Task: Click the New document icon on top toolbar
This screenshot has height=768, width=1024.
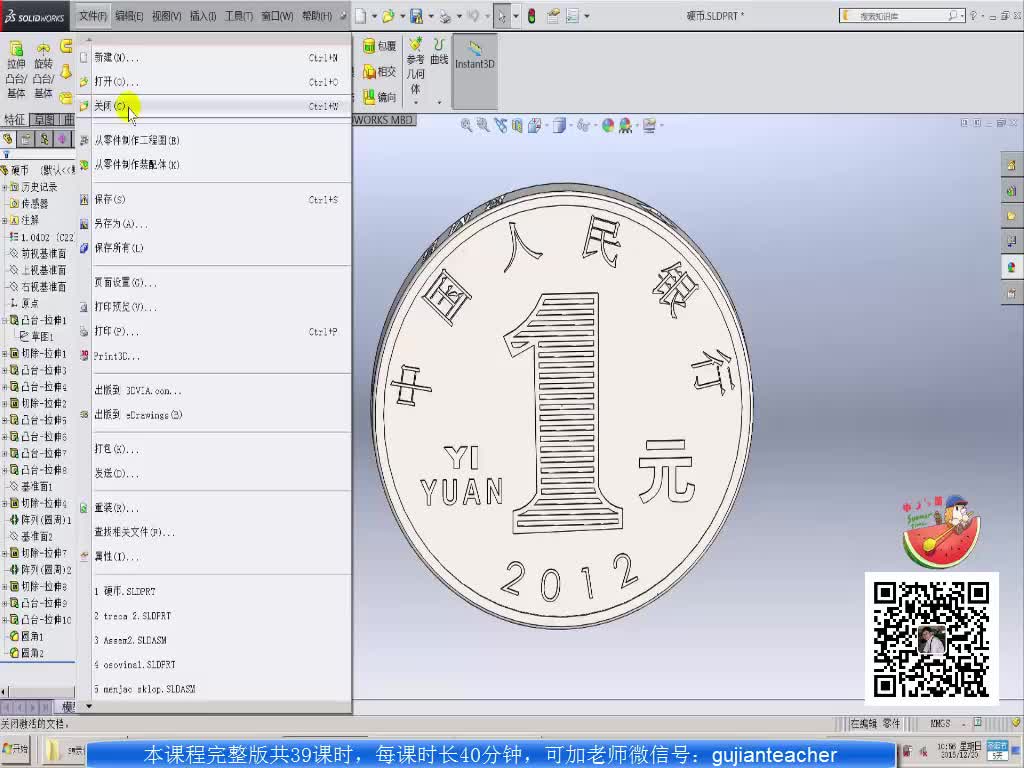Action: click(x=360, y=15)
